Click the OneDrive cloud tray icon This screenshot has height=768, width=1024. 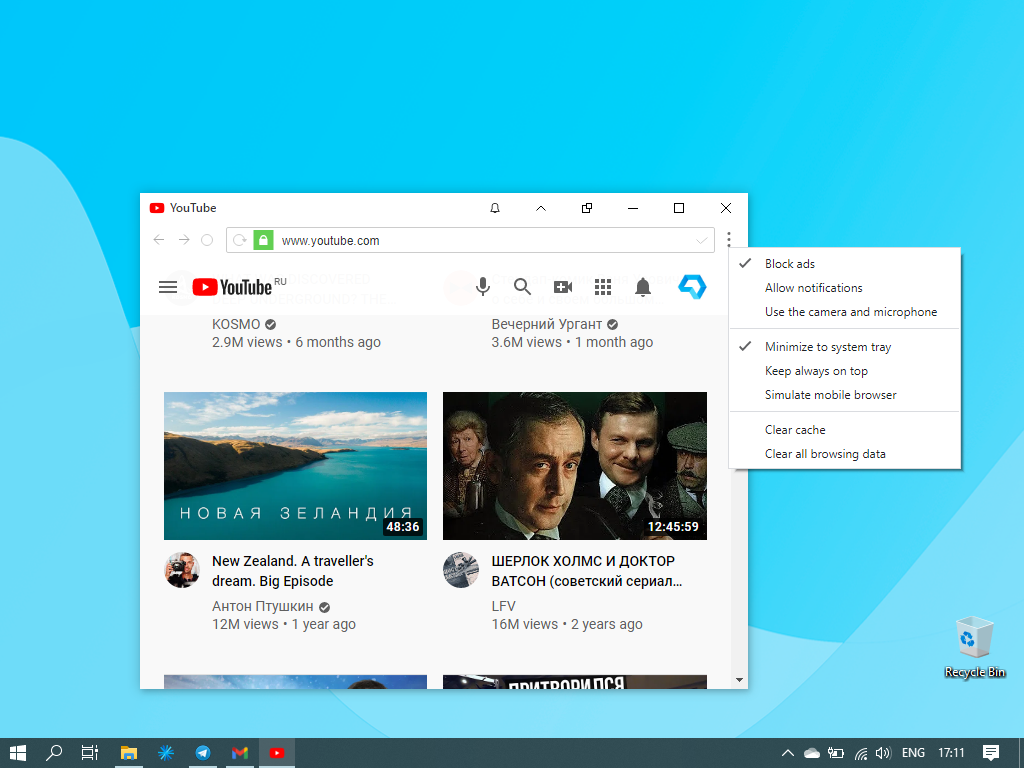812,753
